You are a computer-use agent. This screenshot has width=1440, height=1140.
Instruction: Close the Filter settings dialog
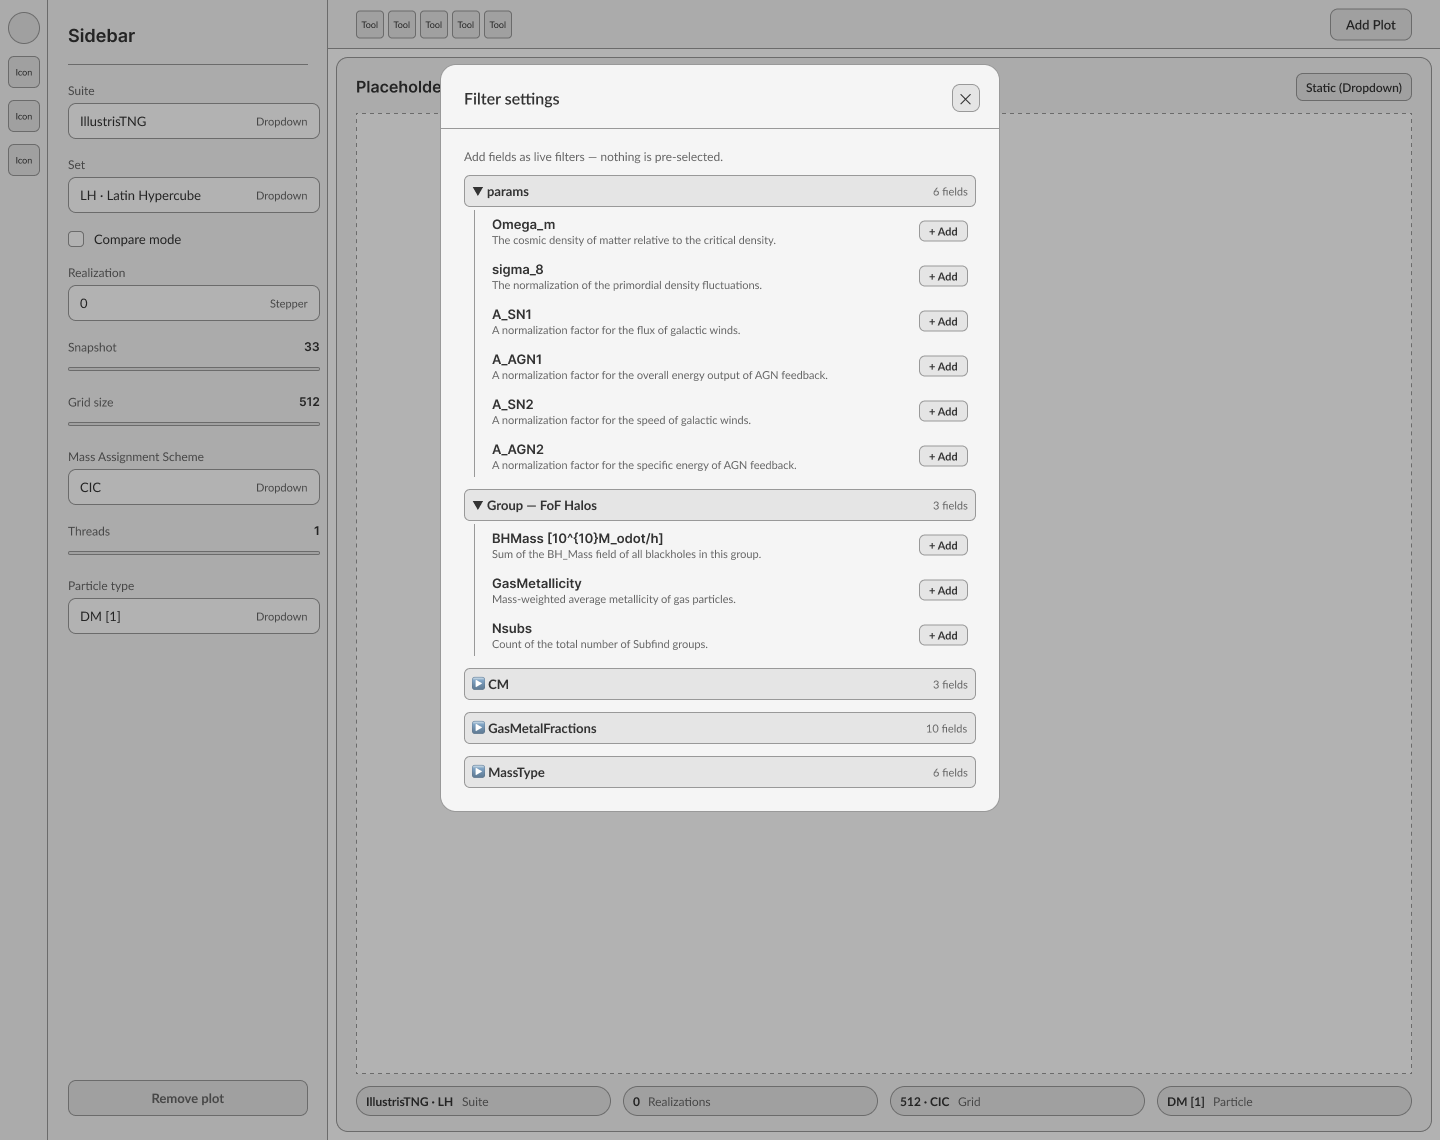point(965,98)
